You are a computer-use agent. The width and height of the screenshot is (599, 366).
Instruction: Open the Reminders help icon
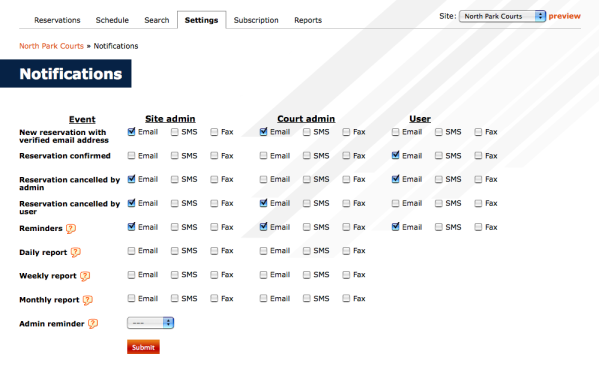tap(71, 228)
